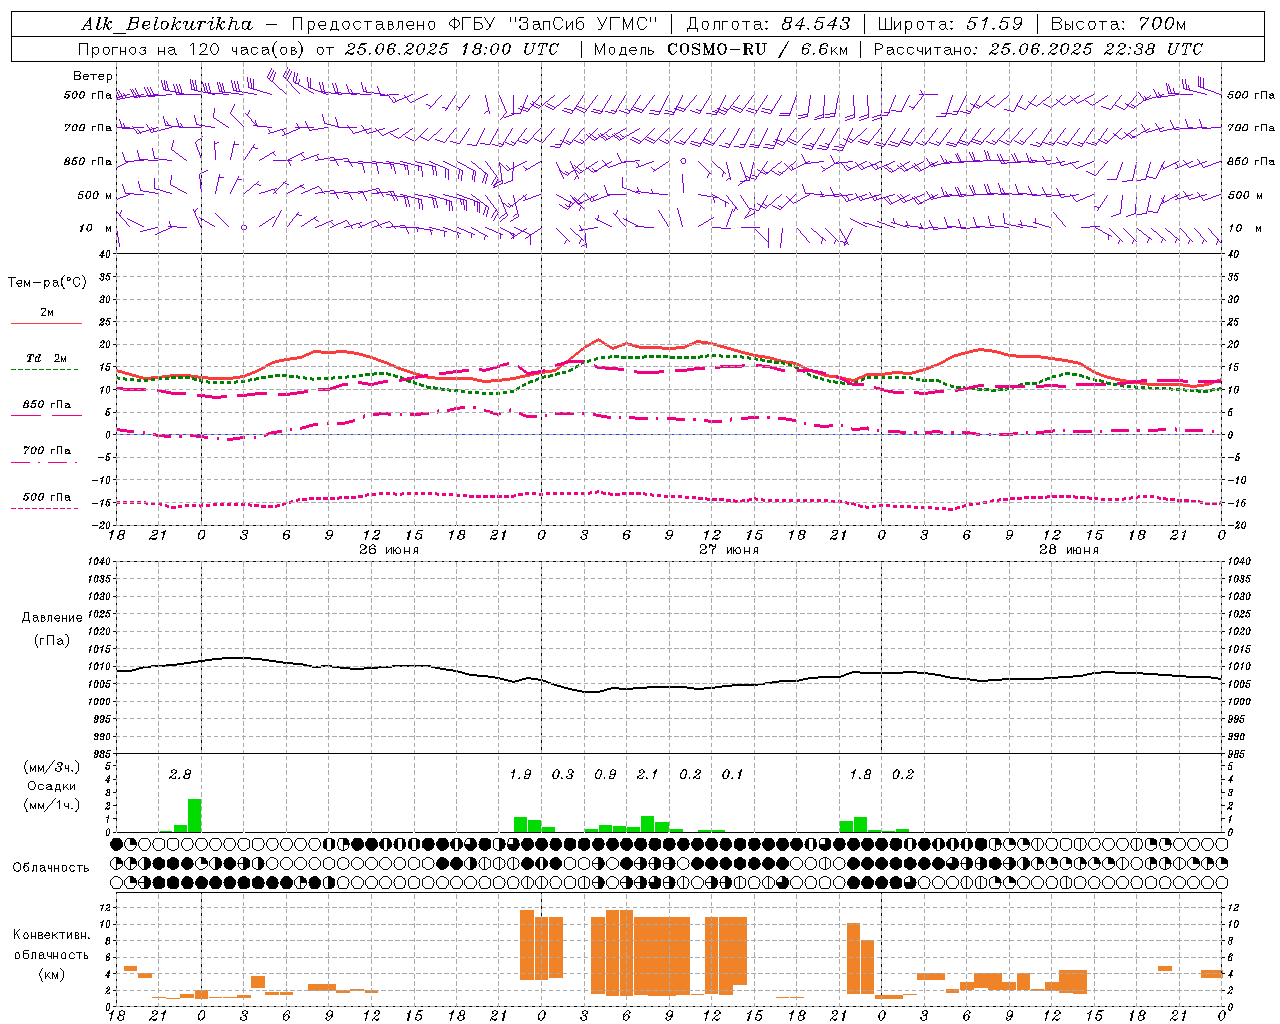Click dotted line sample under '500 гПа' legend

[44, 508]
